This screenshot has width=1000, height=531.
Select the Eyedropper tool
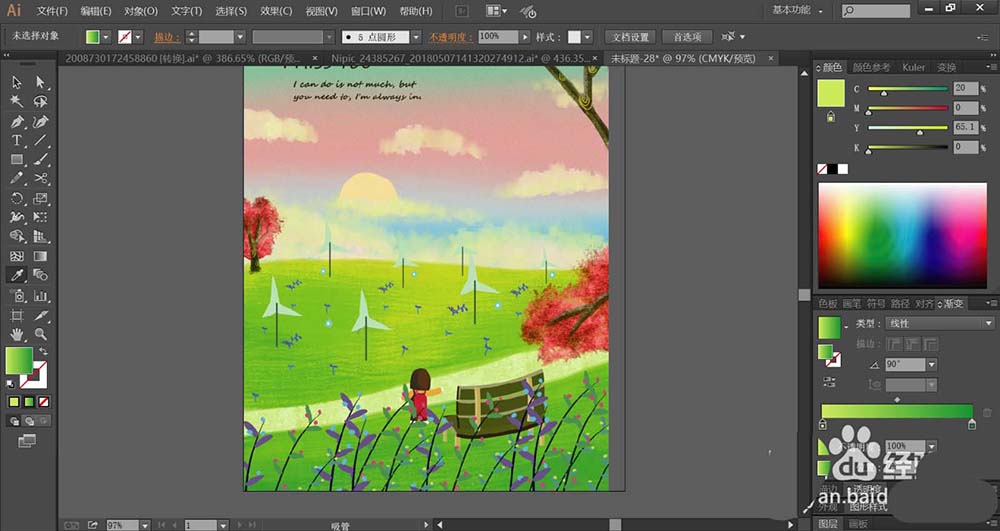[x=17, y=275]
